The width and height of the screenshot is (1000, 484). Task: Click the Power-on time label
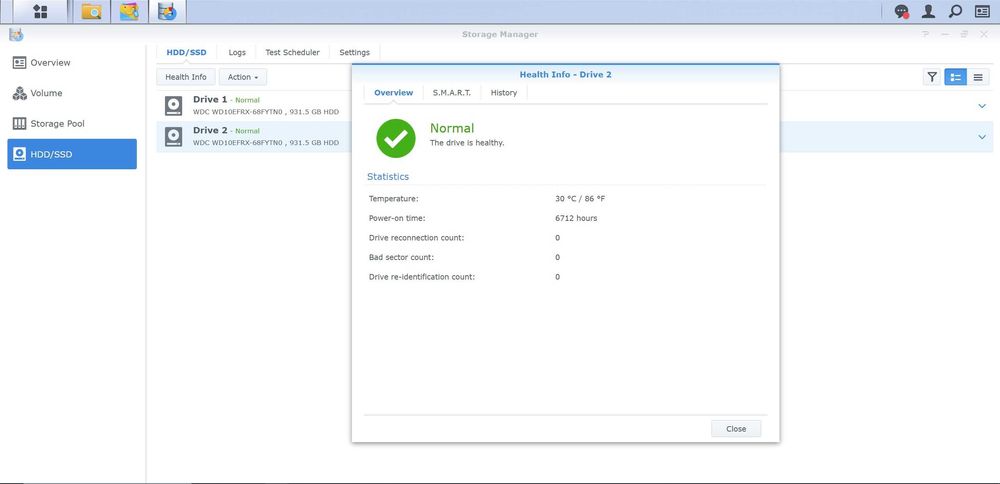(x=397, y=218)
